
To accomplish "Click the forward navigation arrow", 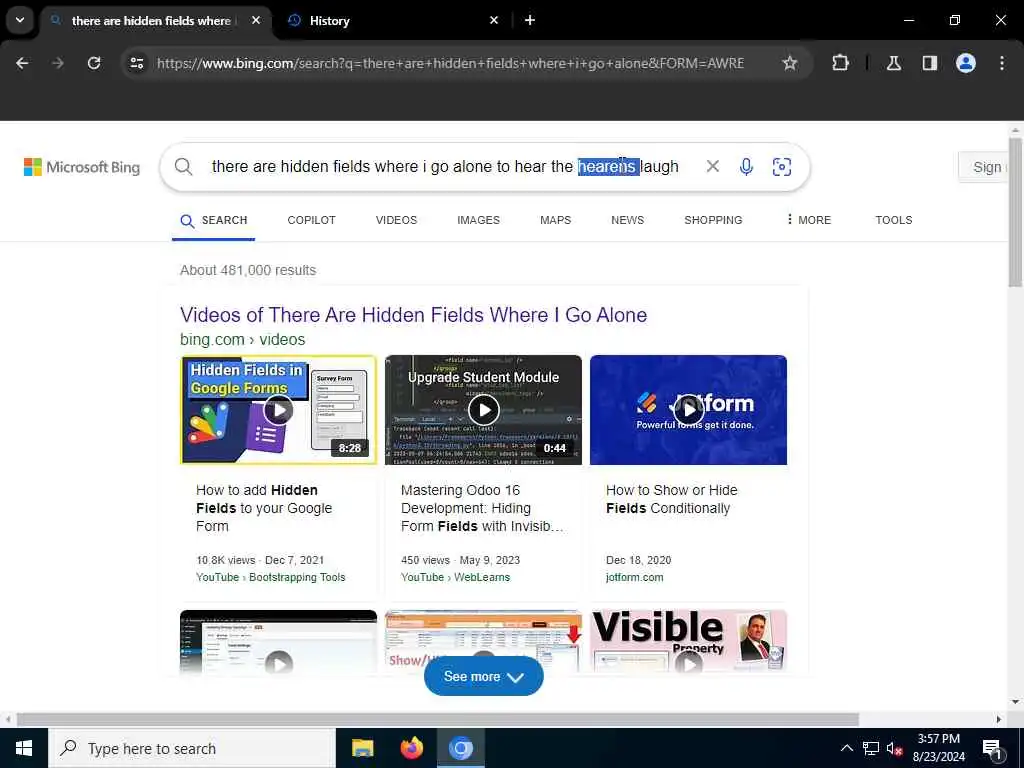I will [x=58, y=63].
